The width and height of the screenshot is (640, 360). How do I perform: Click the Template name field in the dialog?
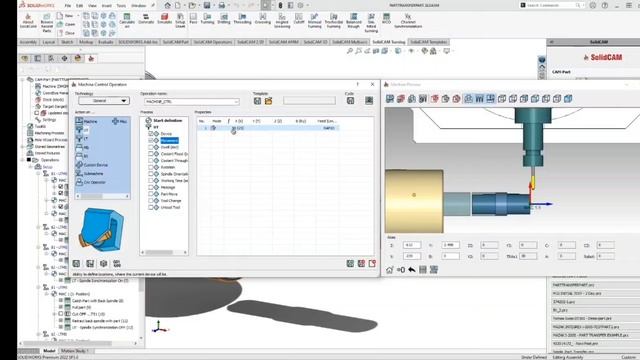(x=309, y=101)
